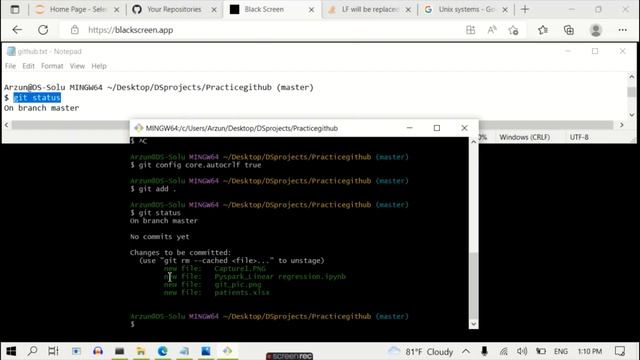Open a new browser tab

(525, 9)
